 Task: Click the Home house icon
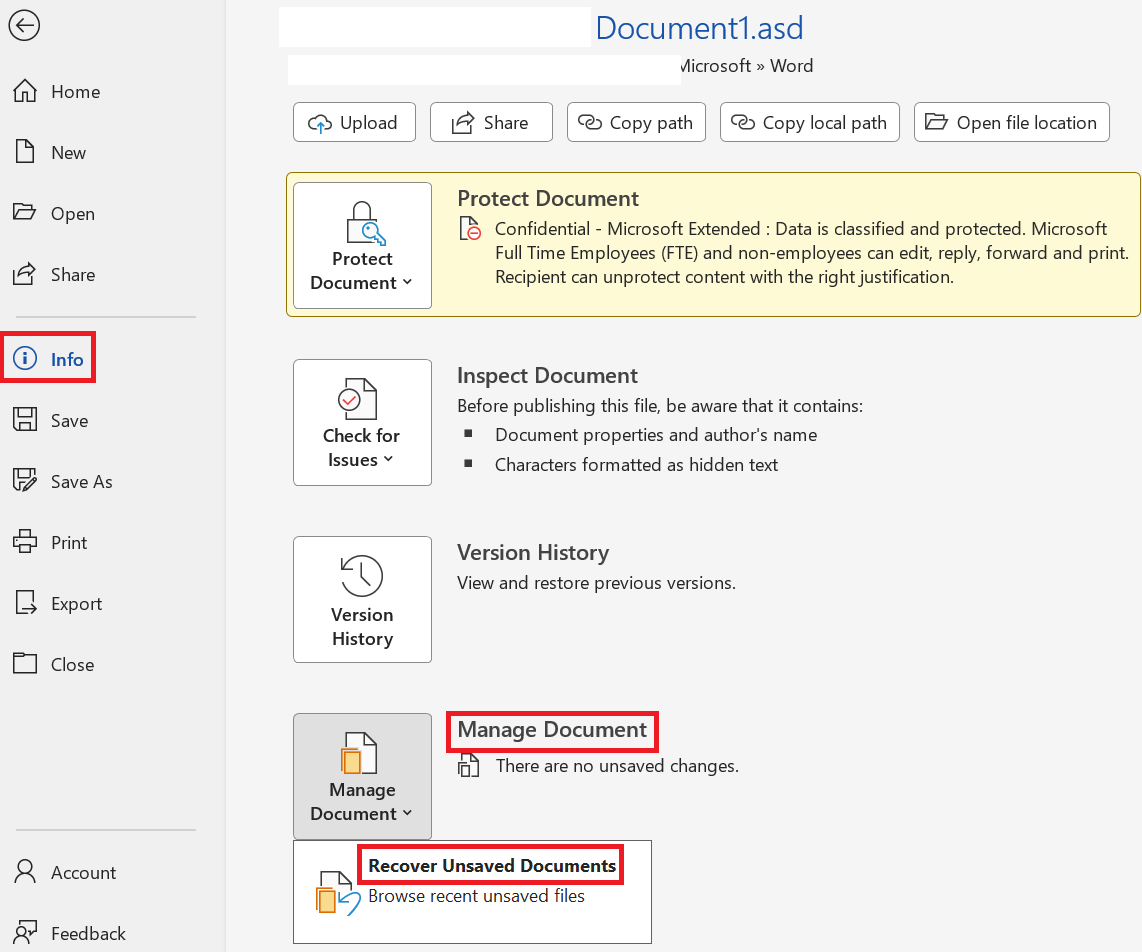pyautogui.click(x=25, y=91)
